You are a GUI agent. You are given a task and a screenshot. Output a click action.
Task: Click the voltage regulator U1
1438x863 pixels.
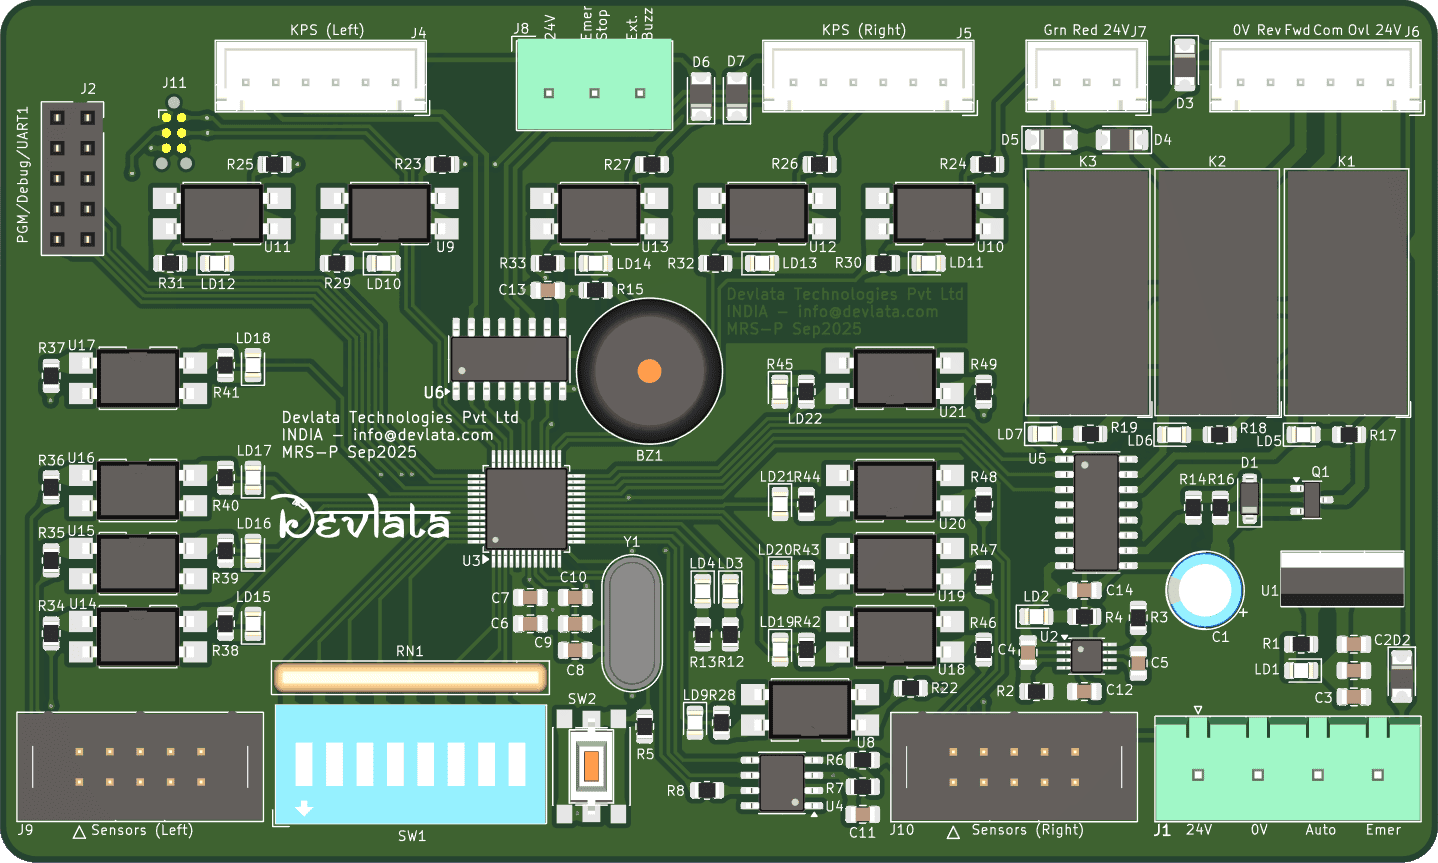[x=1342, y=578]
